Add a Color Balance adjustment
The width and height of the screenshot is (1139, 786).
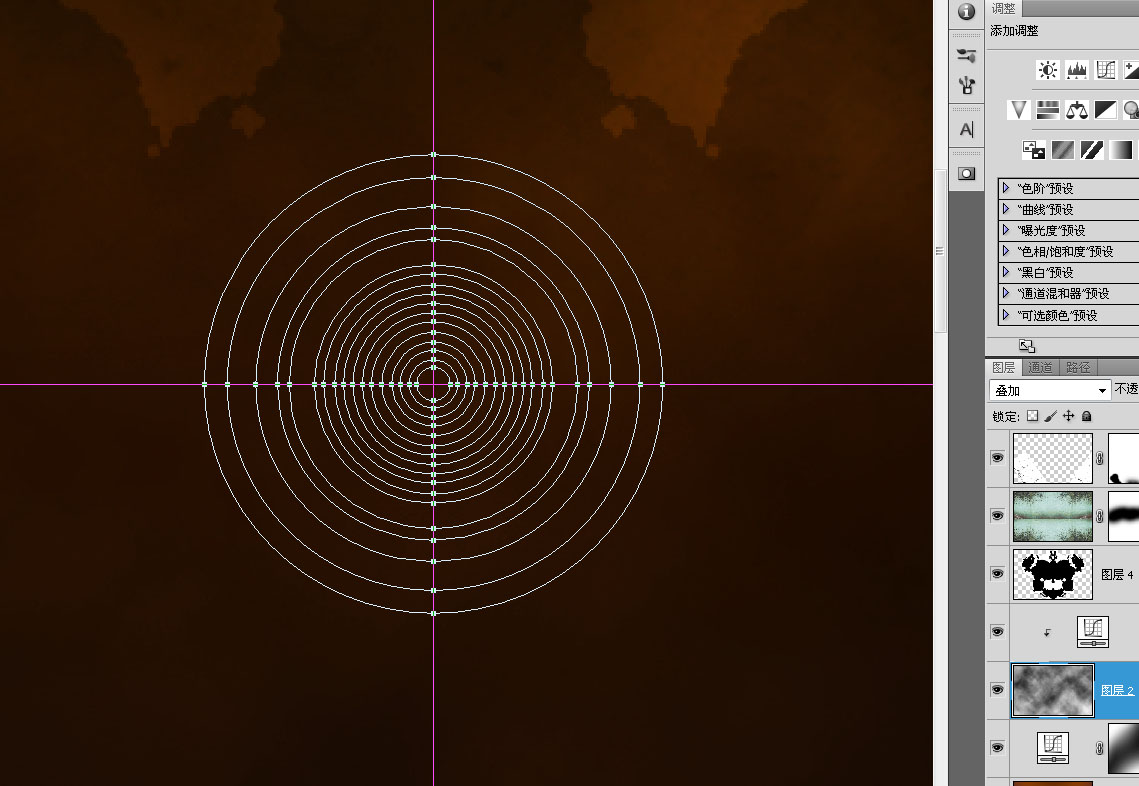(x=1077, y=110)
